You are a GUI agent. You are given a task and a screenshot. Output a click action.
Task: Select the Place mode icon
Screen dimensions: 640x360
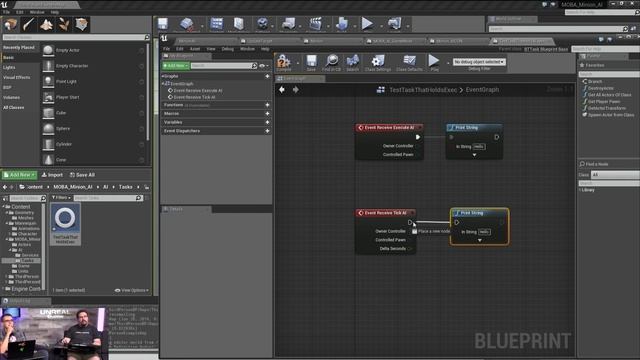[10, 24]
